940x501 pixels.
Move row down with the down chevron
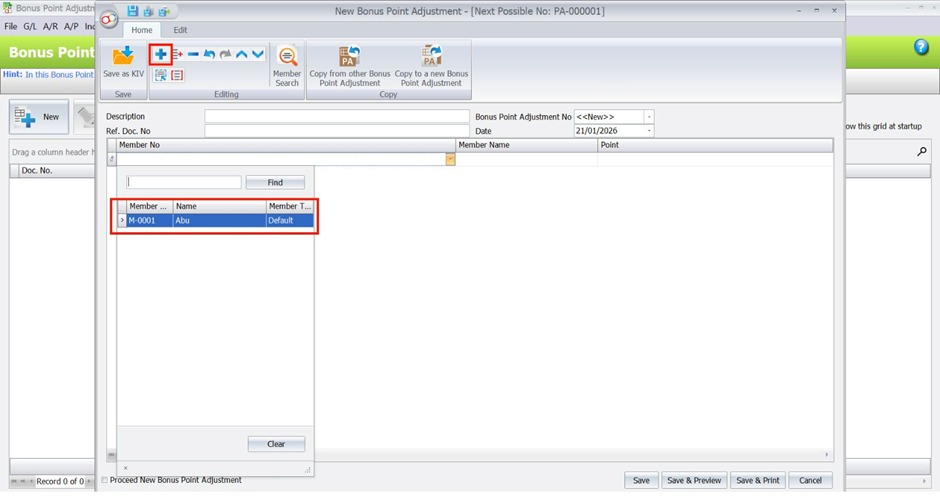(258, 54)
